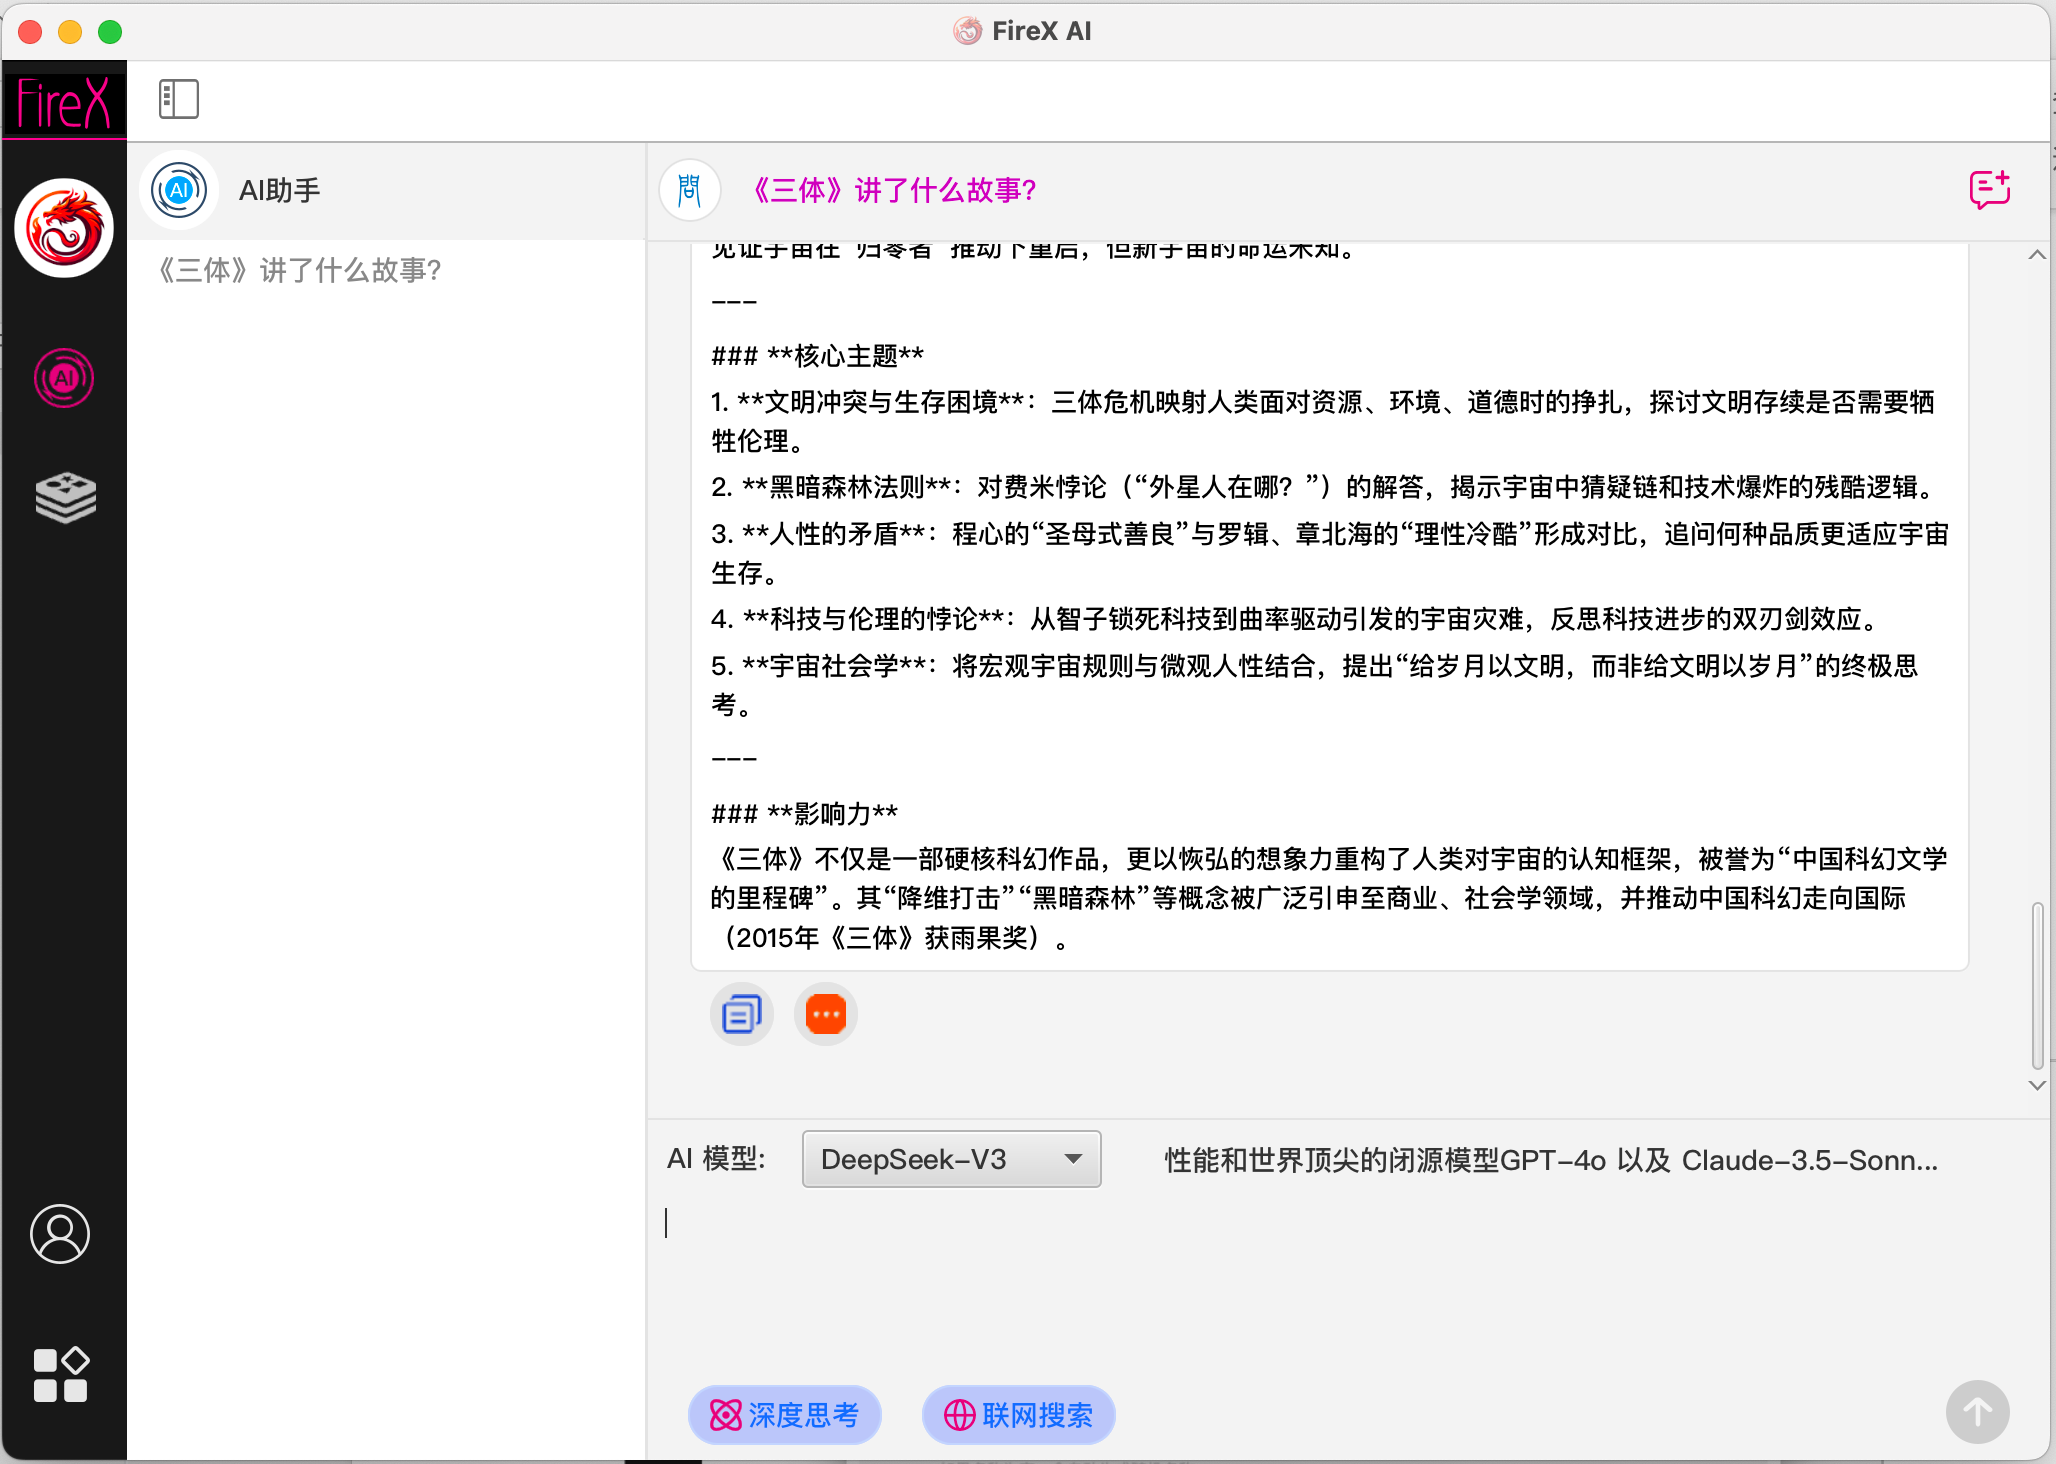Expand downward using the bottom chevron
This screenshot has height=1464, width=2056.
2035,1086
